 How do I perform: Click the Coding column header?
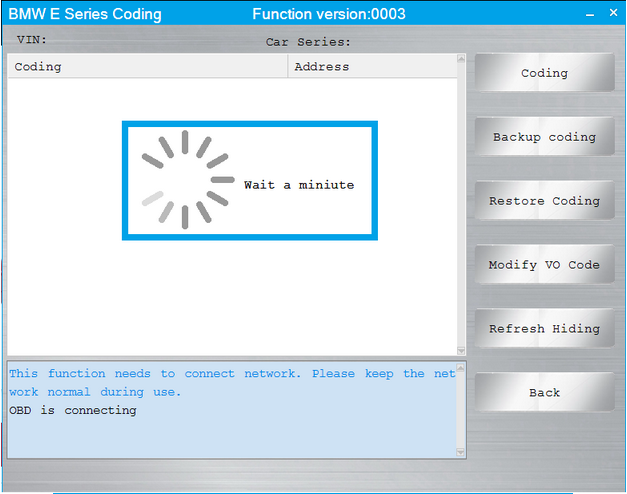pyautogui.click(x=148, y=66)
